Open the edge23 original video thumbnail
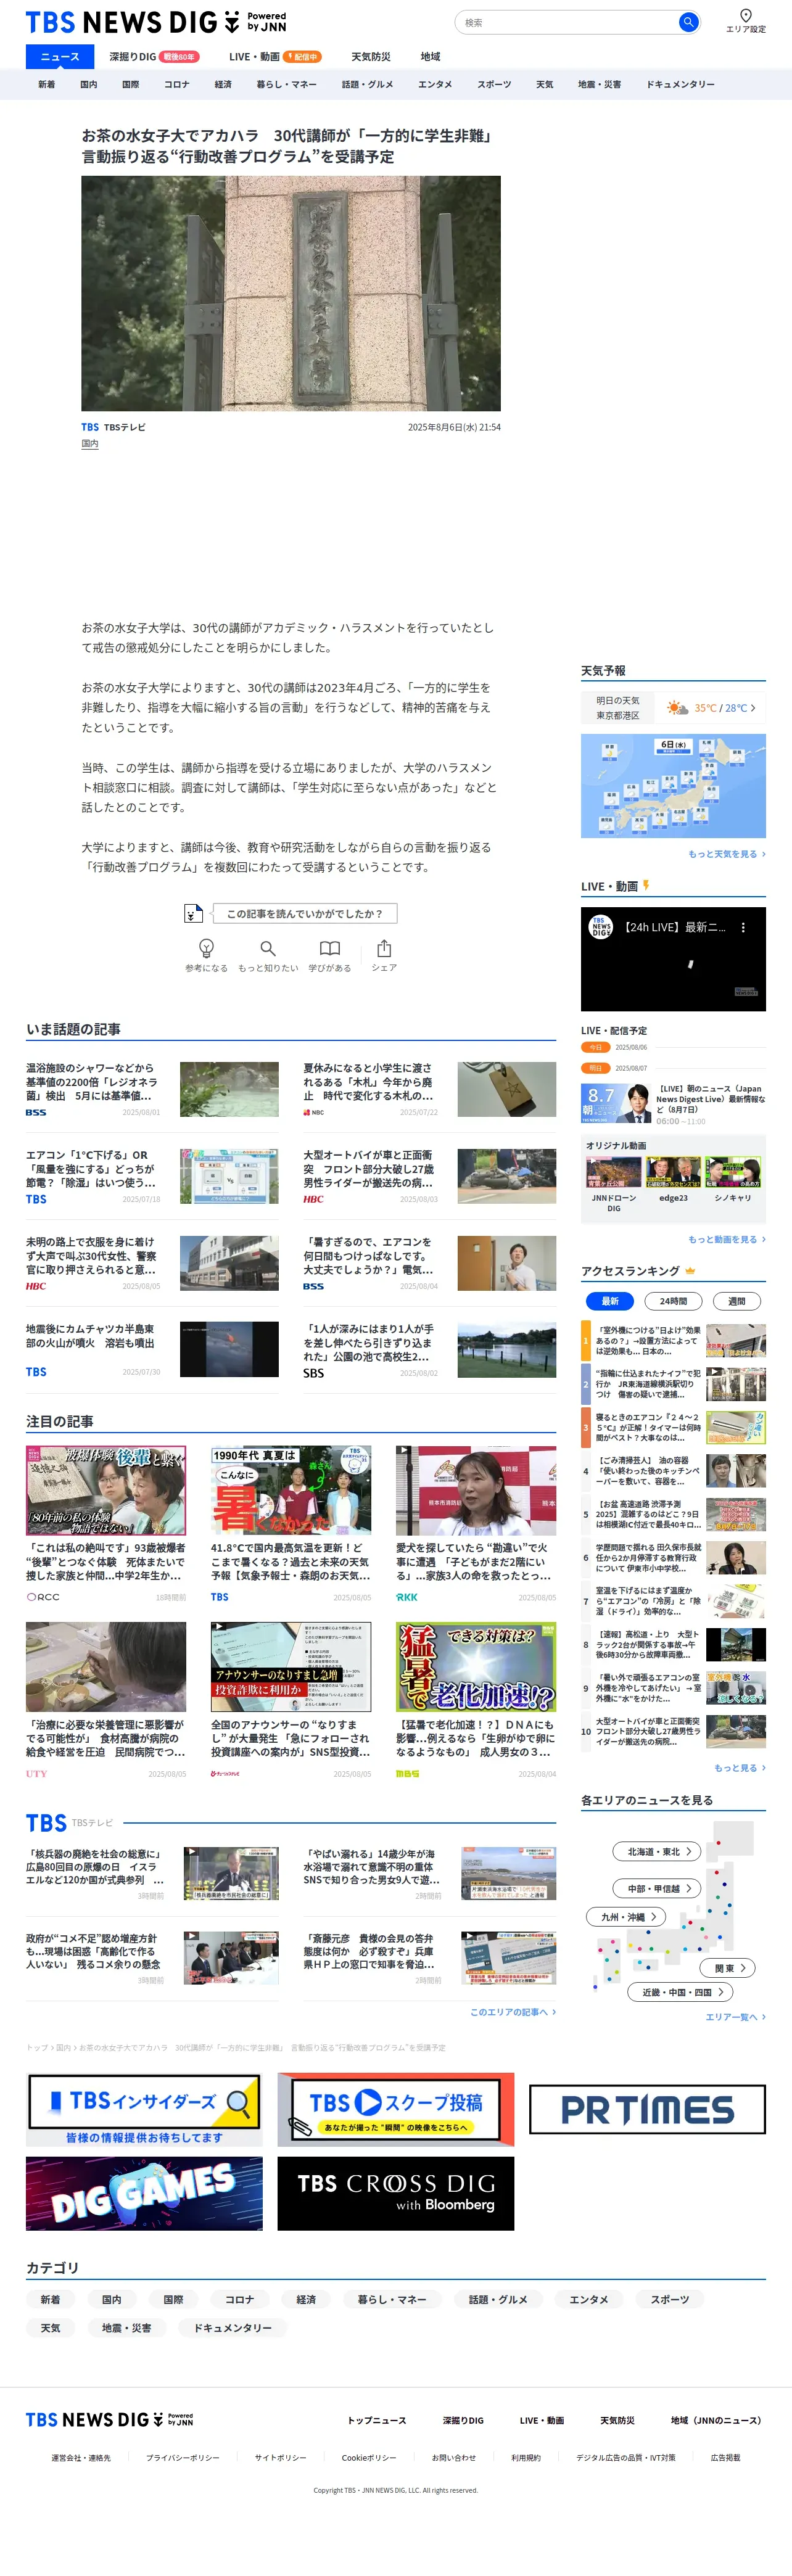This screenshot has width=792, height=2576. pos(673,1172)
